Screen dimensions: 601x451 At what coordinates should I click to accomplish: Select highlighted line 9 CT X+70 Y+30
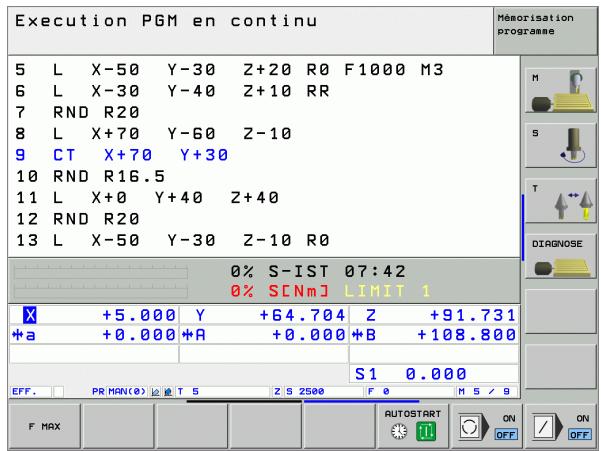coord(122,155)
